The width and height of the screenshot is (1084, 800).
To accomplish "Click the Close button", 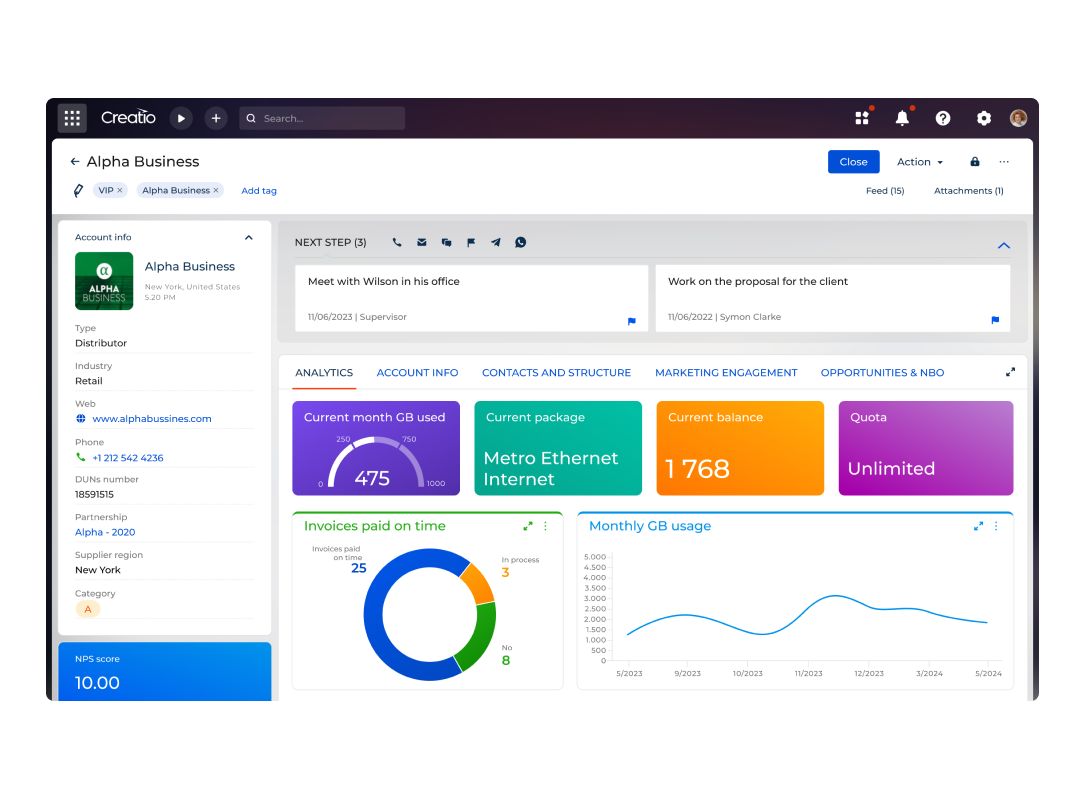I will pyautogui.click(x=853, y=161).
